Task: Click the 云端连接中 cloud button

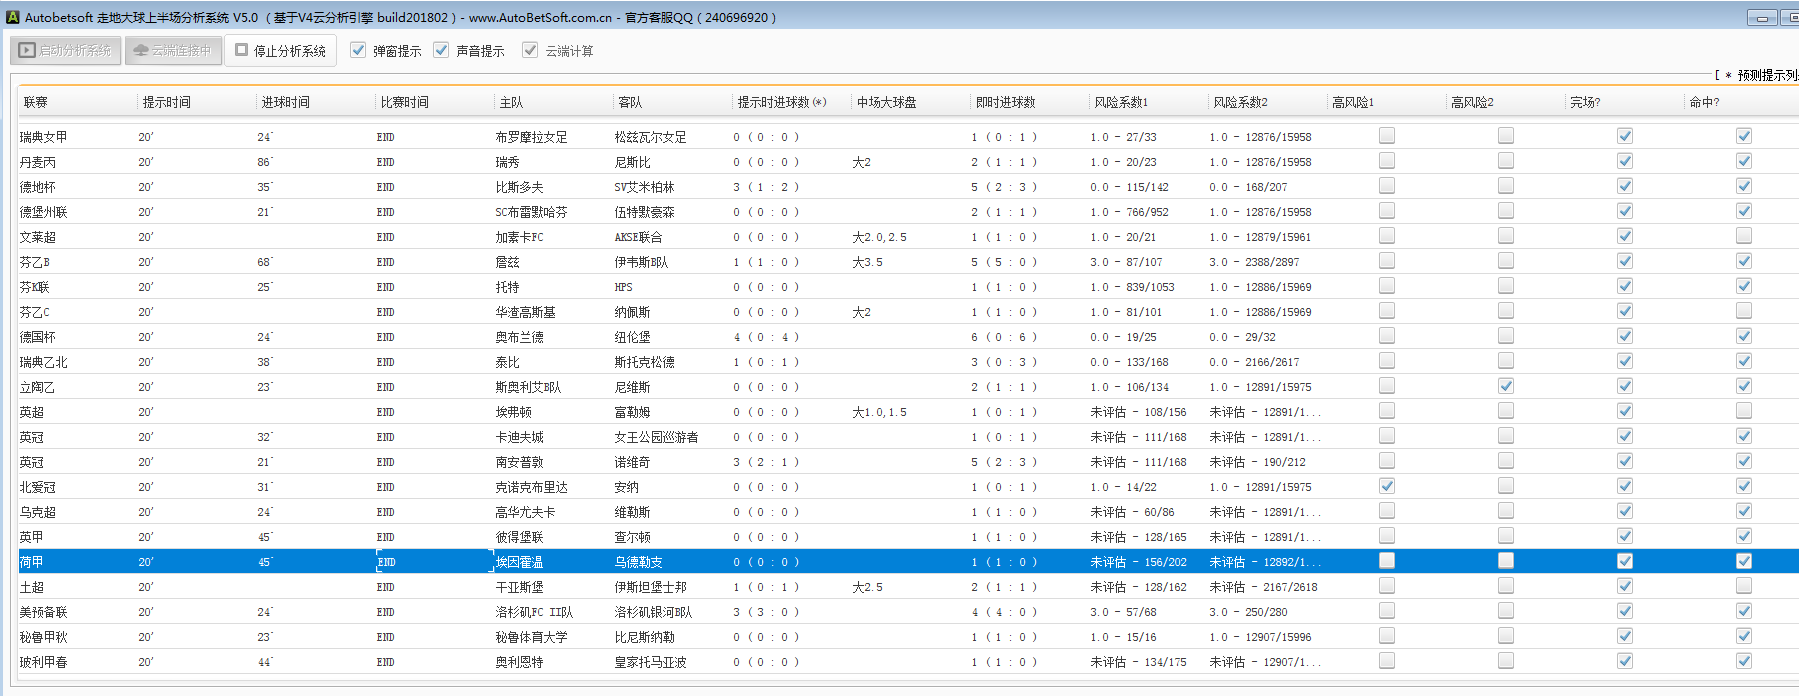Action: coord(172,50)
